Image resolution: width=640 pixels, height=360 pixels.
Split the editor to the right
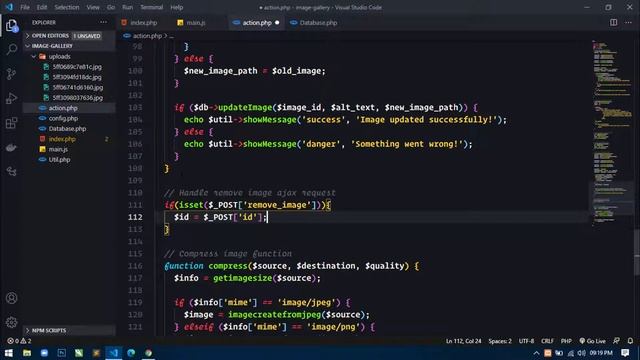click(613, 22)
